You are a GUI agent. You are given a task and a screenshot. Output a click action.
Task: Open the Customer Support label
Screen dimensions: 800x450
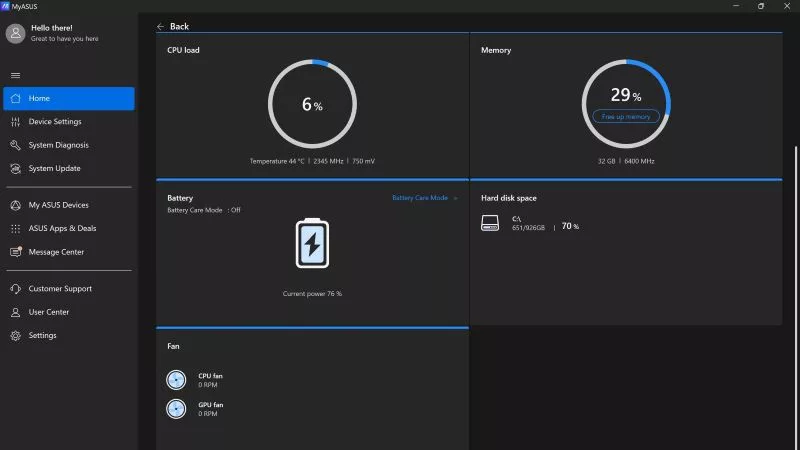click(x=60, y=289)
